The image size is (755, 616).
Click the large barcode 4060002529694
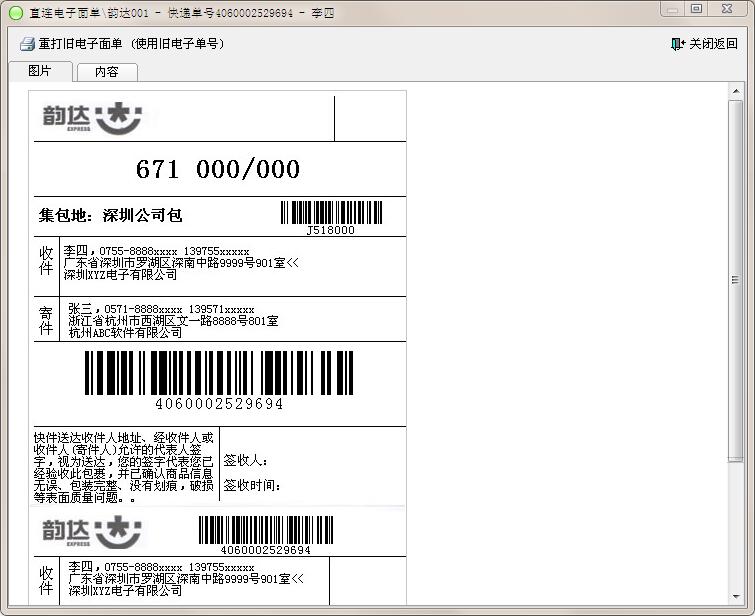tap(219, 375)
